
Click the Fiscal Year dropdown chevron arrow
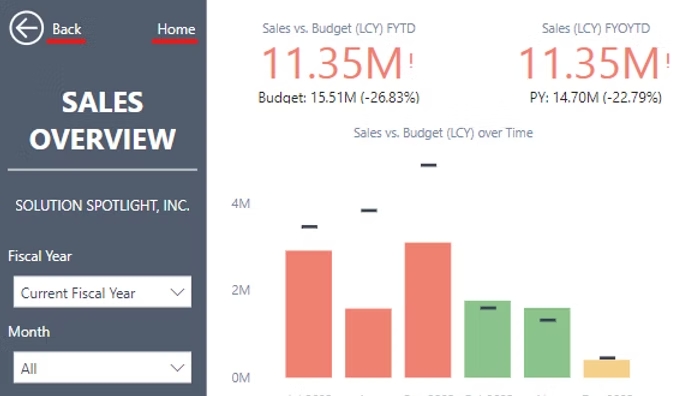click(177, 292)
